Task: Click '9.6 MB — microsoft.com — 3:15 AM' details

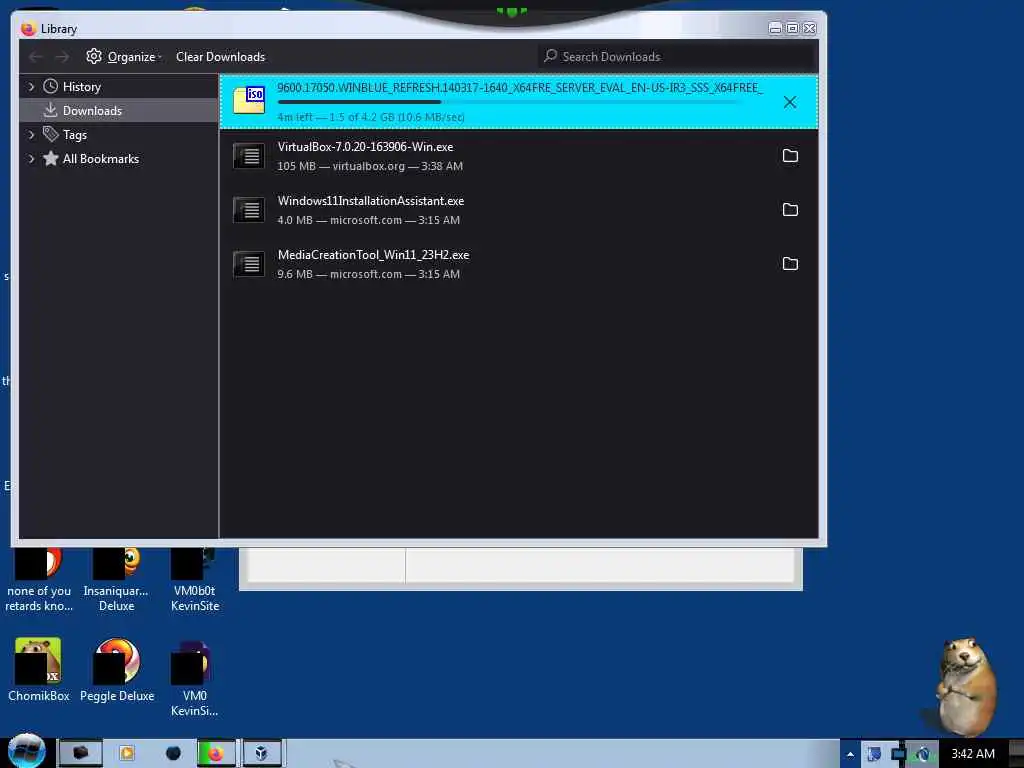Action: coord(368,275)
